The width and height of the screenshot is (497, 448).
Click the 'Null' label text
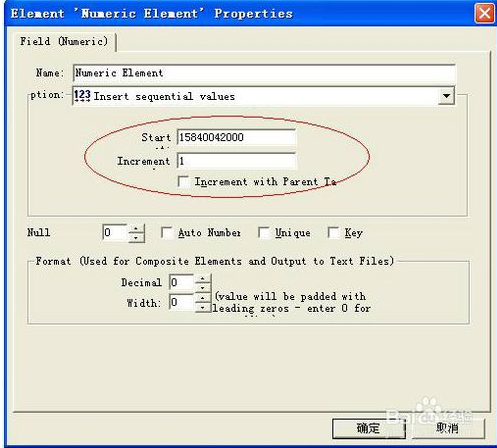pyautogui.click(x=39, y=232)
